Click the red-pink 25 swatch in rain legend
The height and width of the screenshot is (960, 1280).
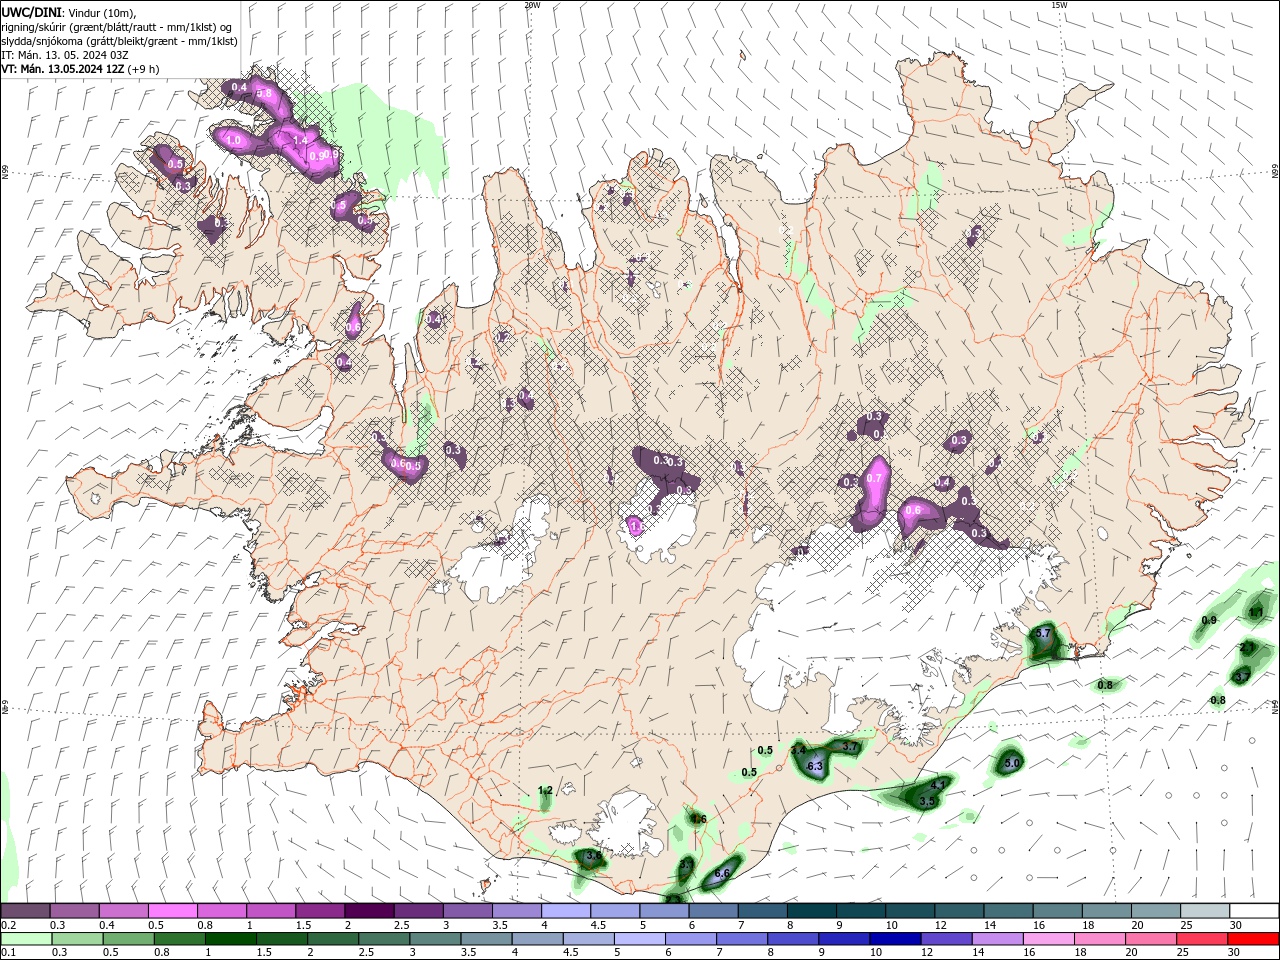(x=1203, y=939)
